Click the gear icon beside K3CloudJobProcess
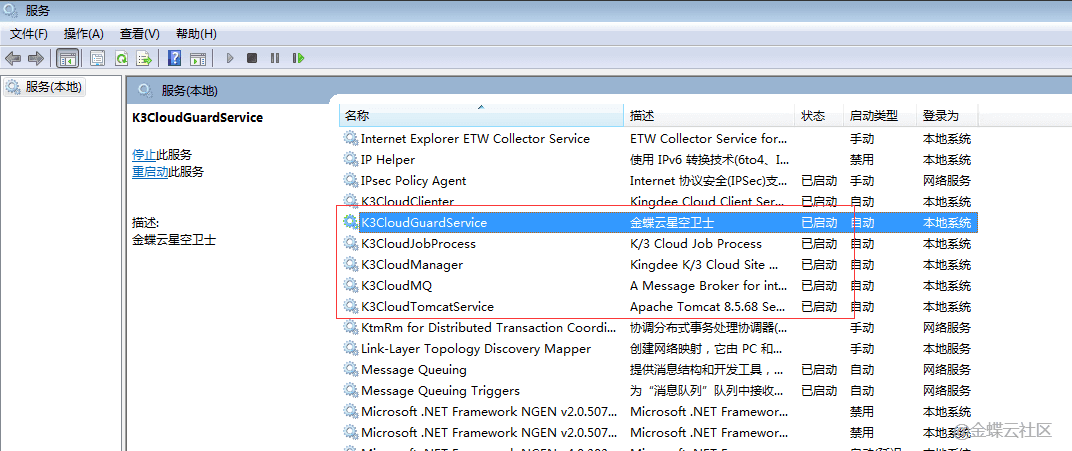1072x451 pixels. tap(350, 243)
